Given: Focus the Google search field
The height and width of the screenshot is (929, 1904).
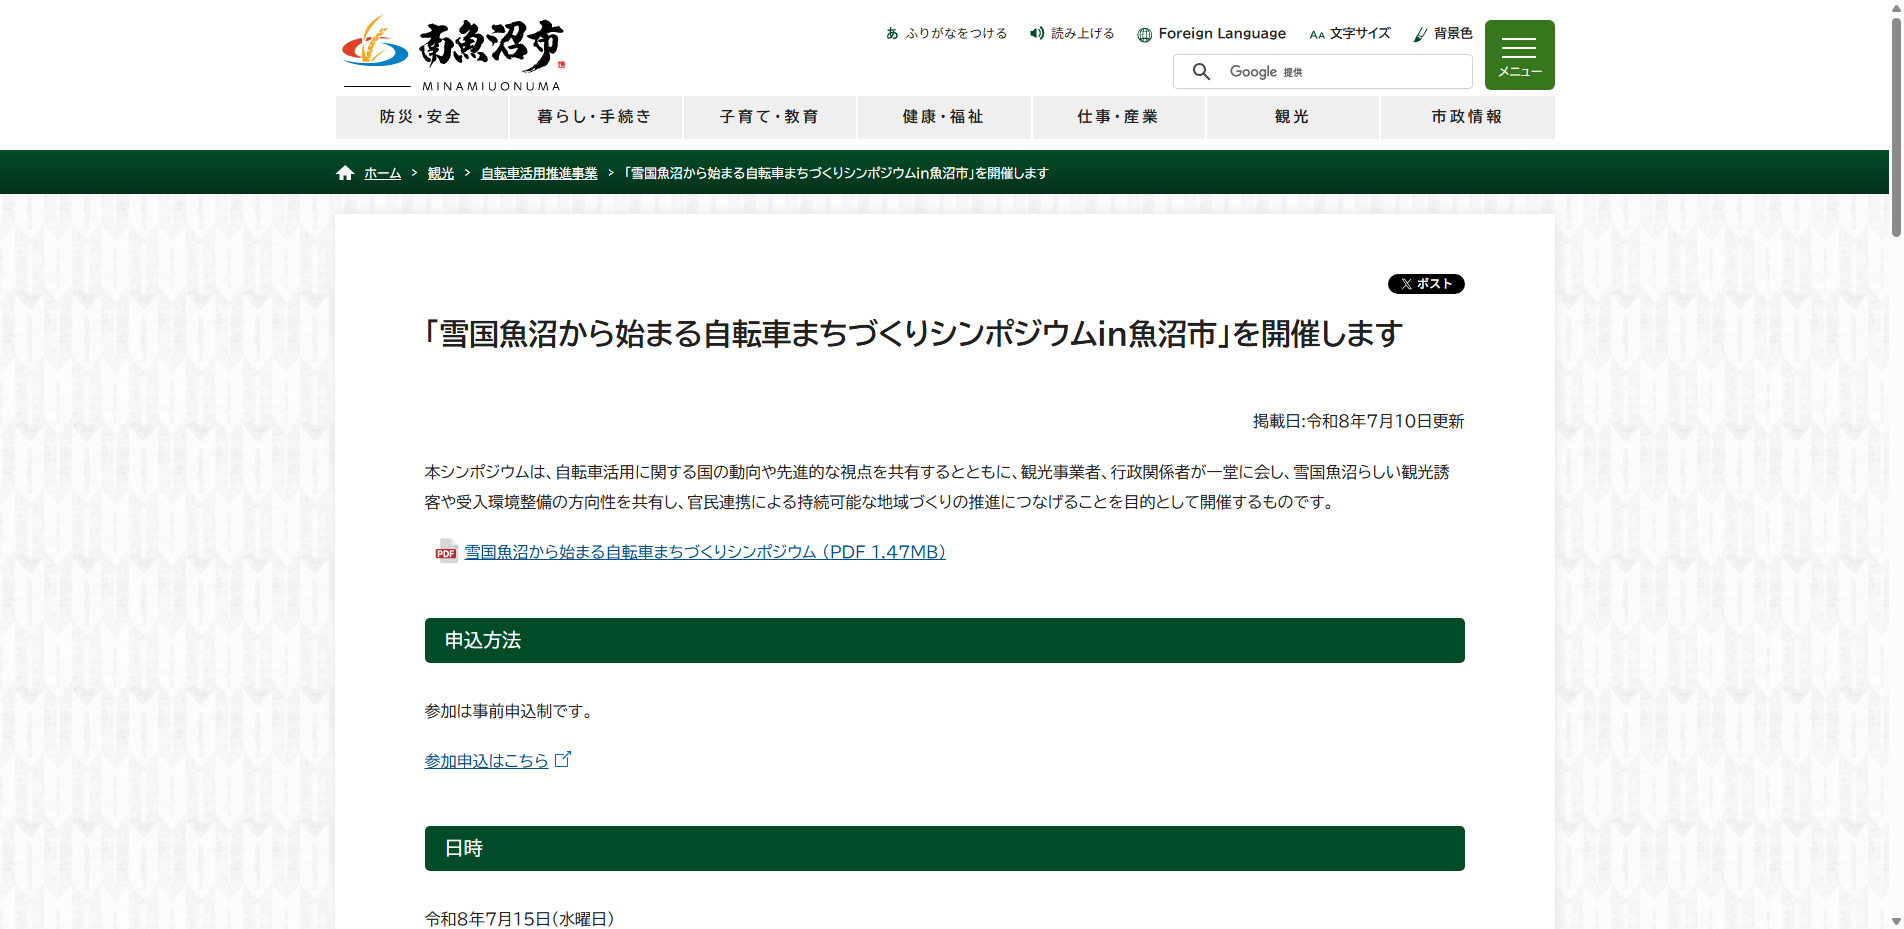Looking at the screenshot, I should tap(1322, 71).
